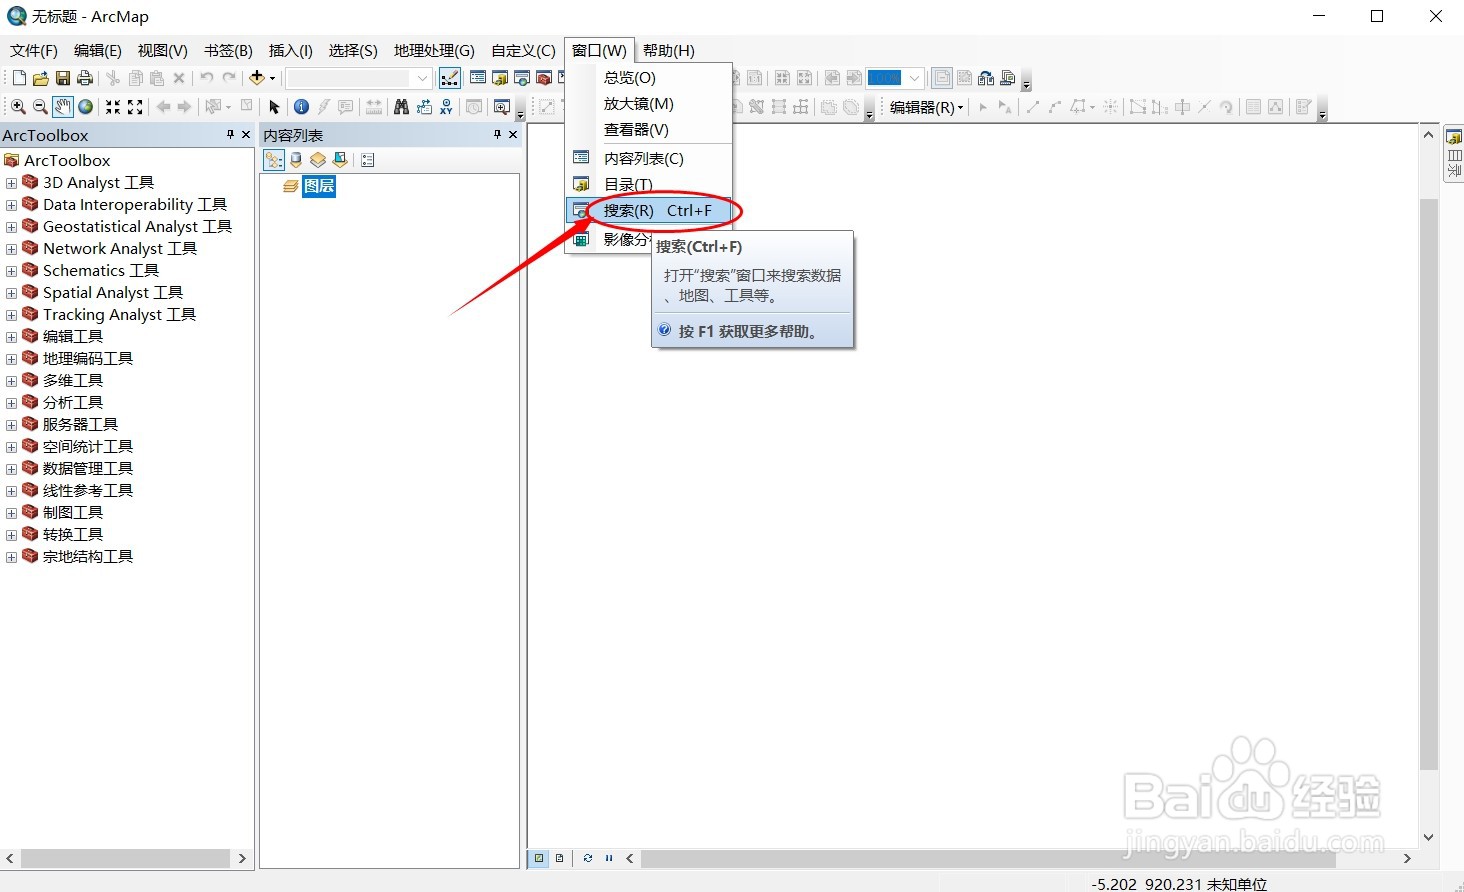Open the Find Route tool
The image size is (1464, 892).
coord(424,107)
